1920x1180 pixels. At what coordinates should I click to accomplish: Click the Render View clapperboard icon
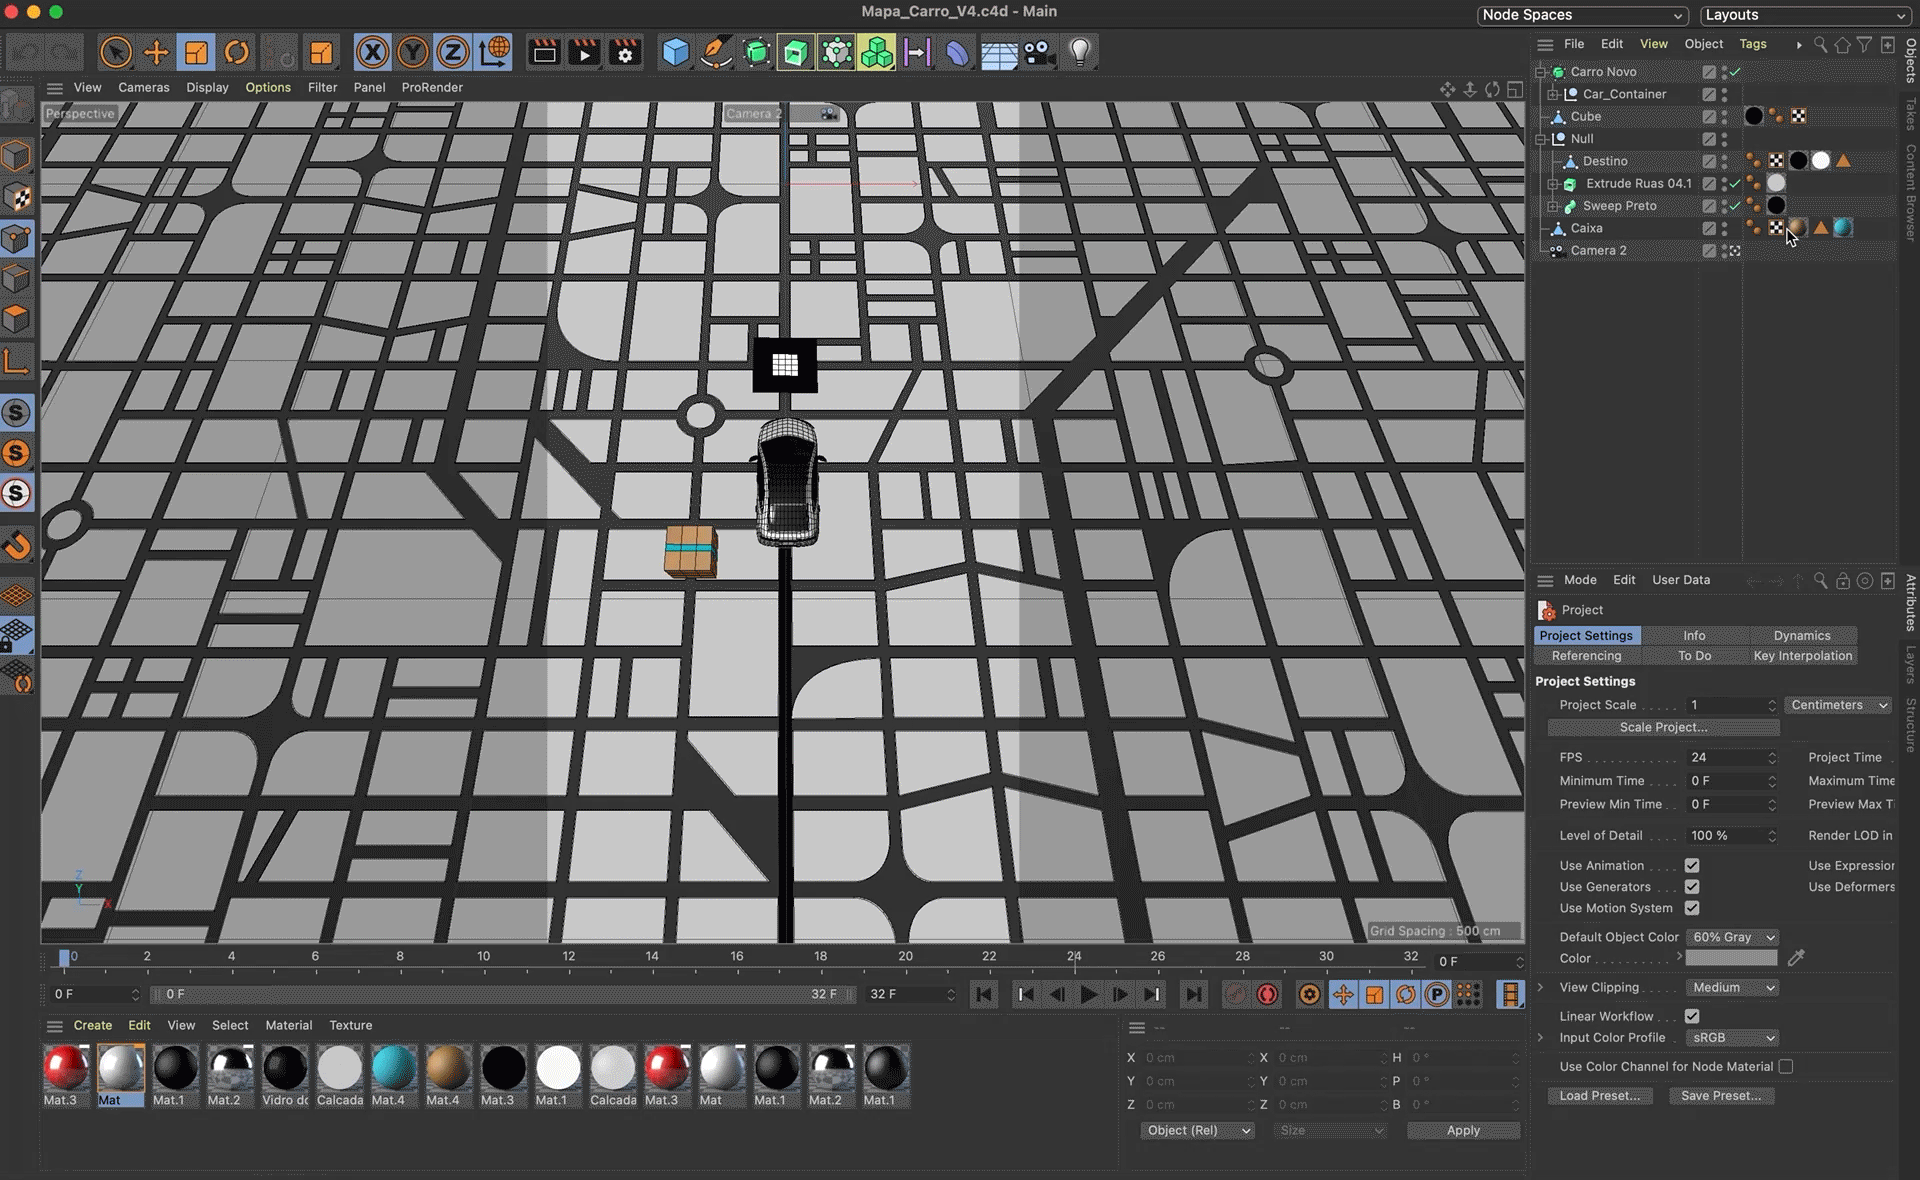tap(544, 52)
